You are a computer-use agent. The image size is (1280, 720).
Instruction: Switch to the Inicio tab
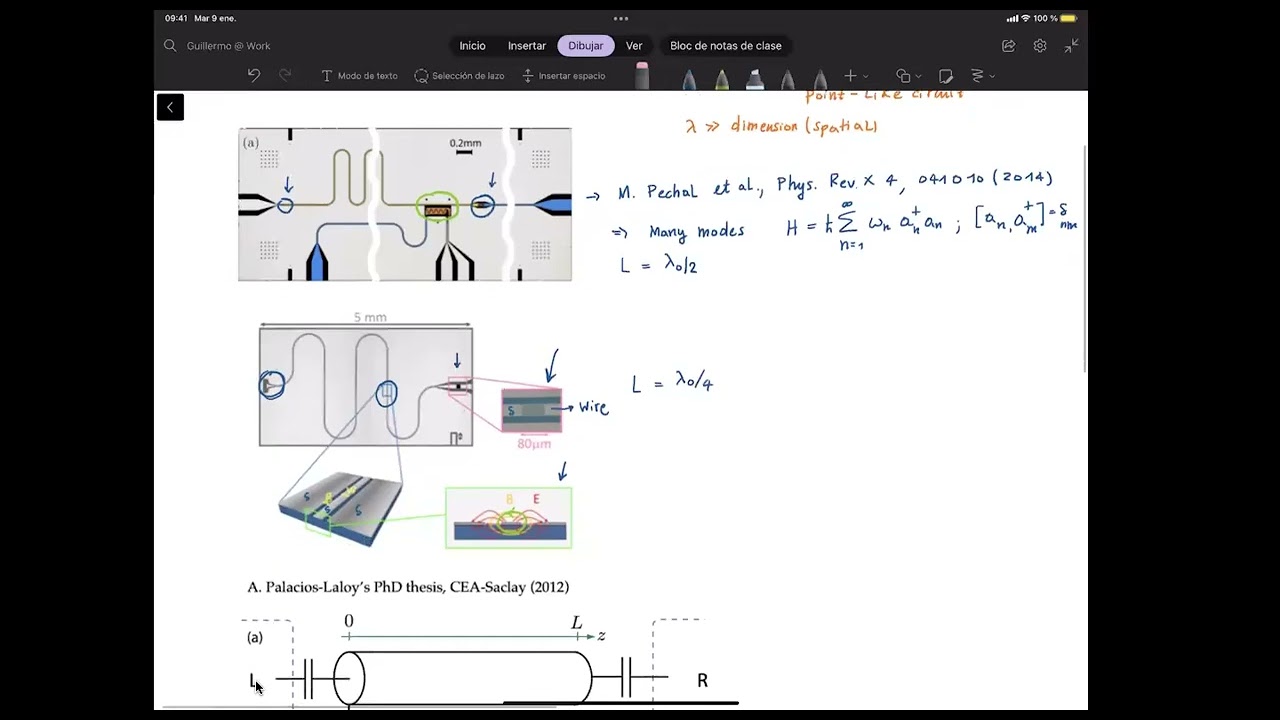point(472,46)
